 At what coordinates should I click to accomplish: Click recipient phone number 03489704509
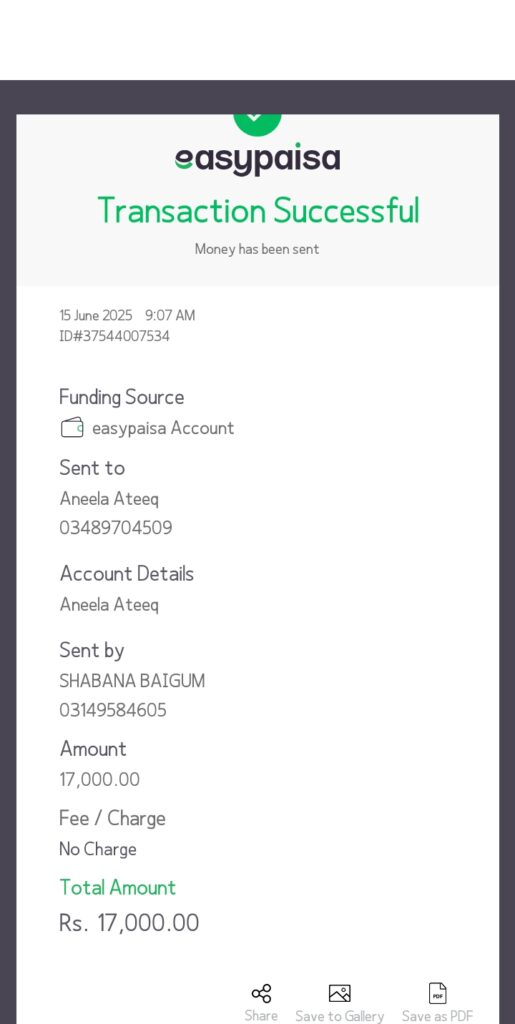tap(116, 528)
